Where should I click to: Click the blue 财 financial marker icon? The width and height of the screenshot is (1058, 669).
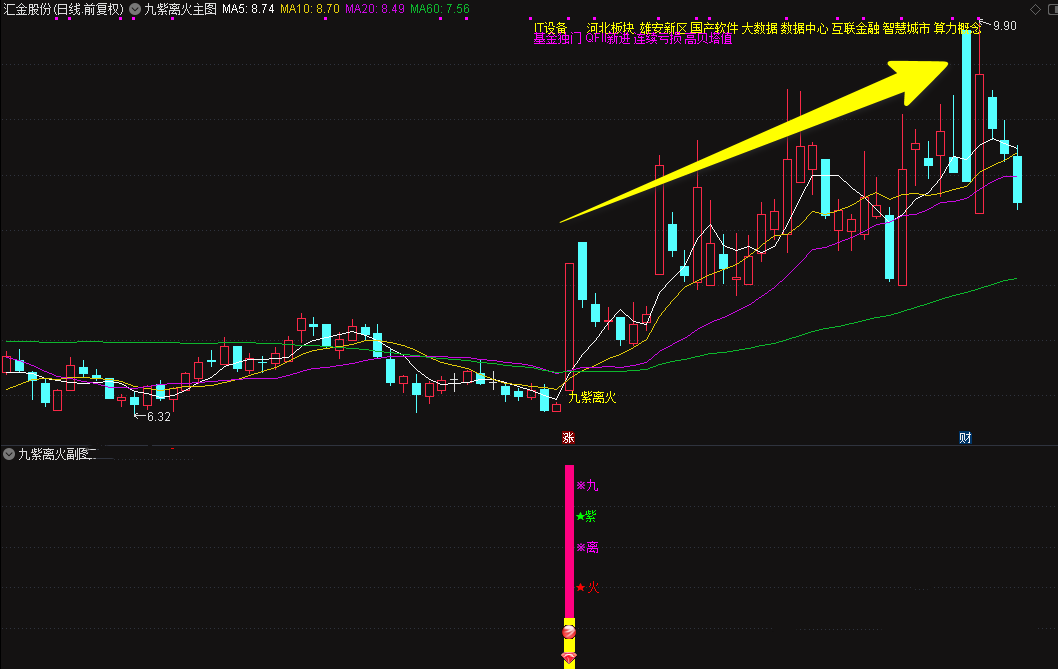tap(965, 438)
